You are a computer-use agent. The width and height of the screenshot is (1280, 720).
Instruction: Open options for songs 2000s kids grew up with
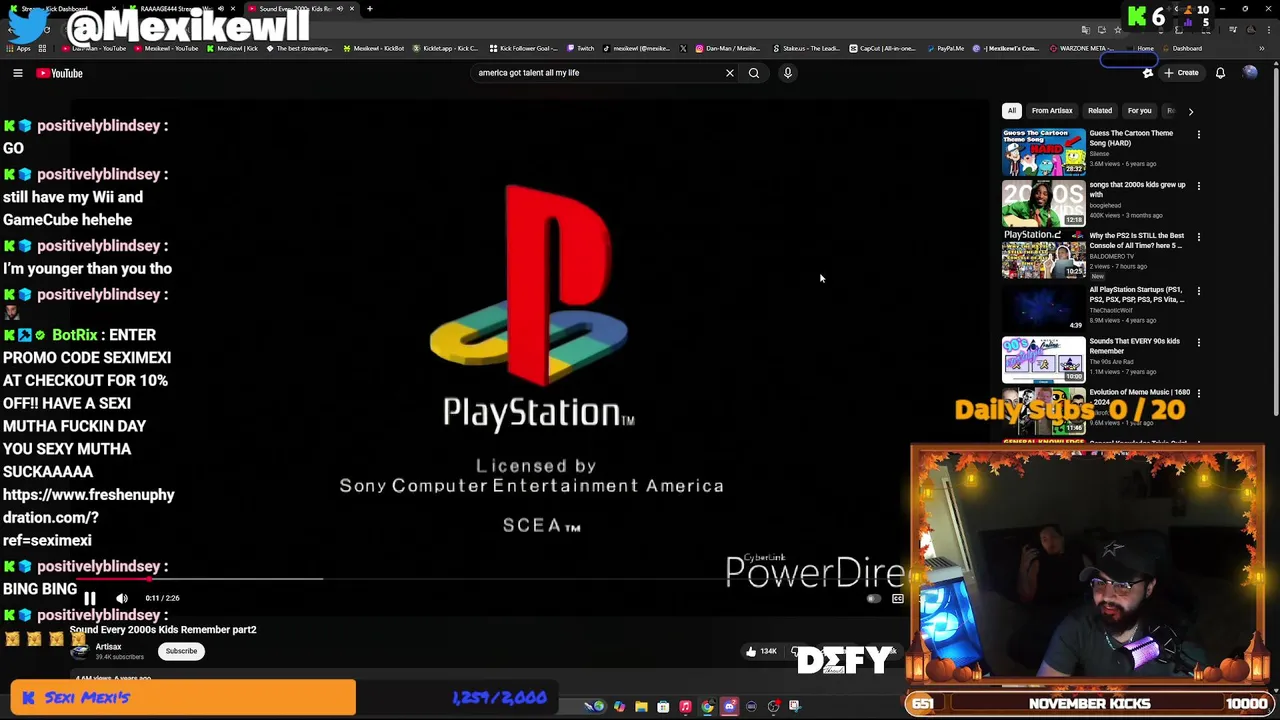(x=1199, y=186)
